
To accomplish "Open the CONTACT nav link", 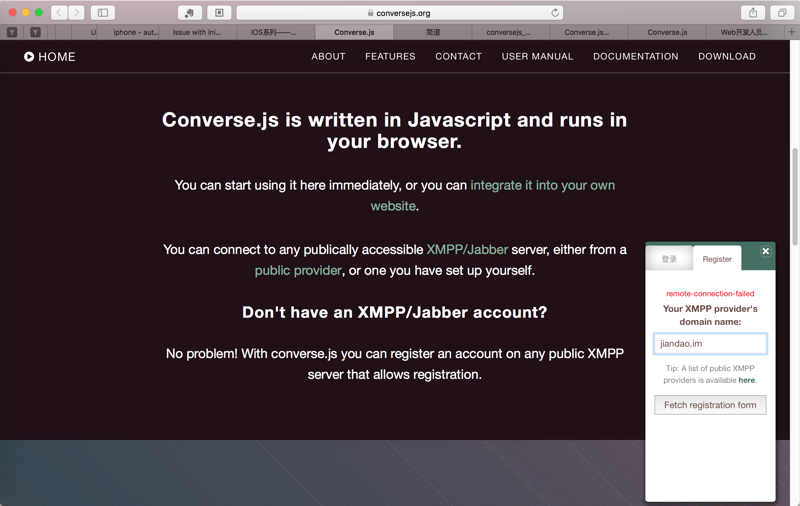I will point(458,57).
